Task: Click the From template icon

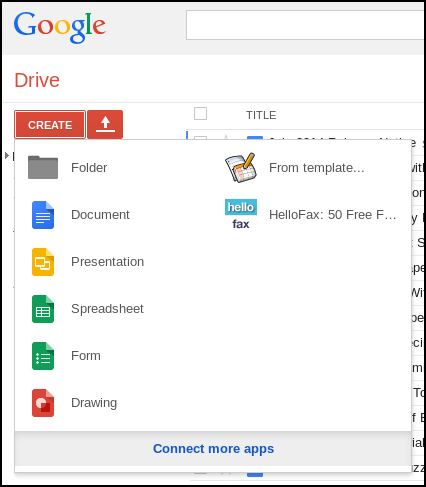Action: pos(241,167)
